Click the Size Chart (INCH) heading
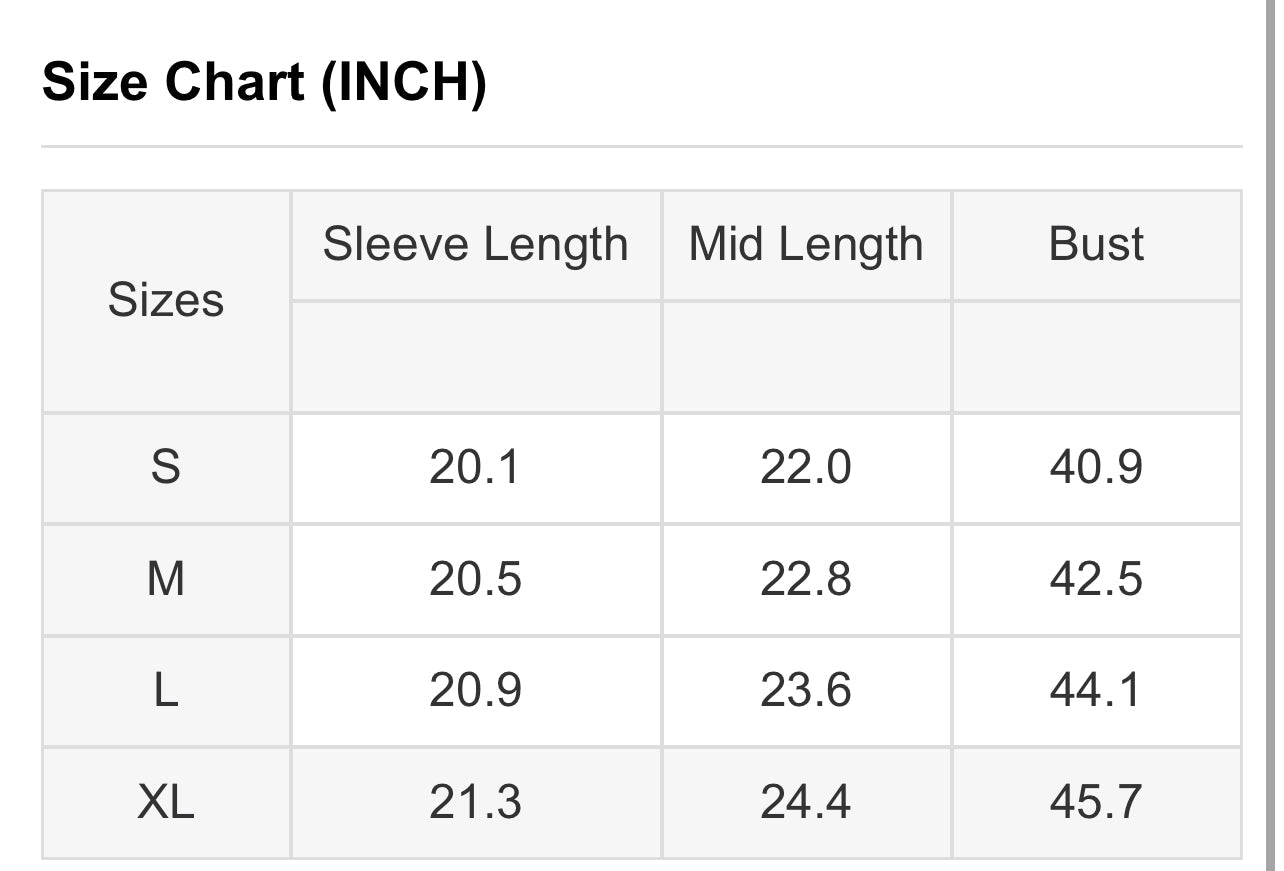 264,82
